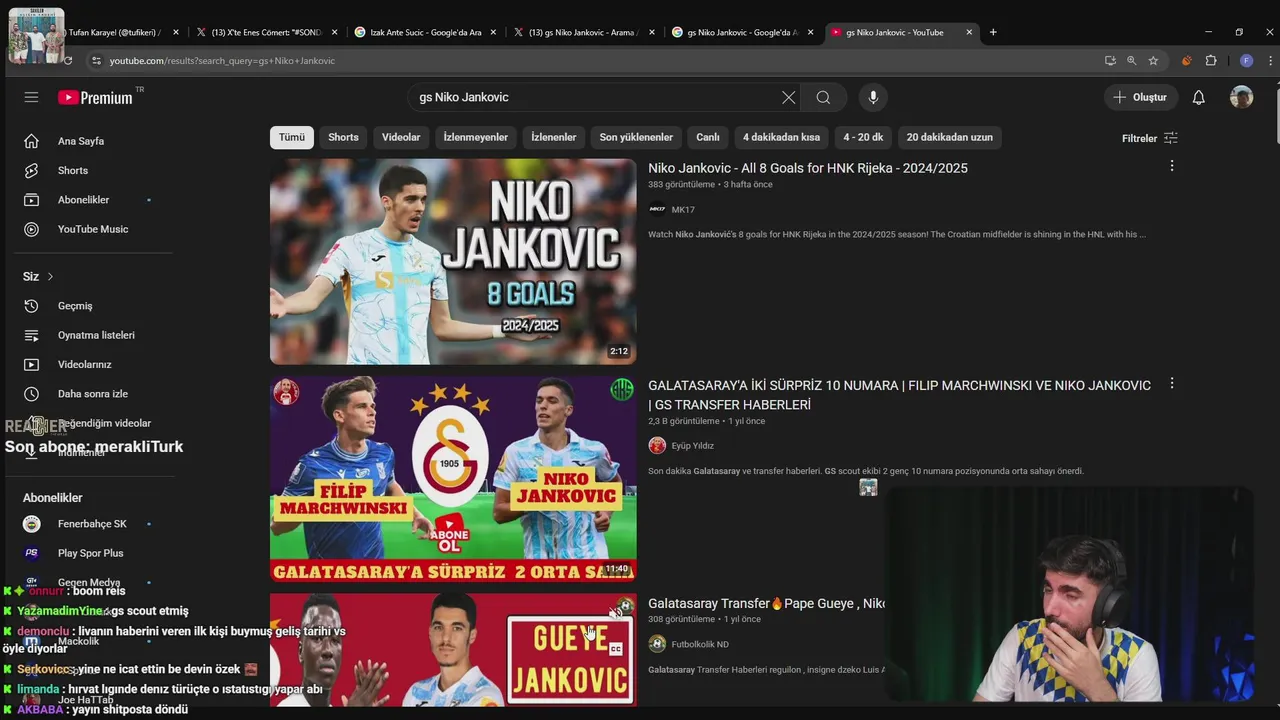Click the magnifier search button
The width and height of the screenshot is (1280, 720).
(823, 97)
